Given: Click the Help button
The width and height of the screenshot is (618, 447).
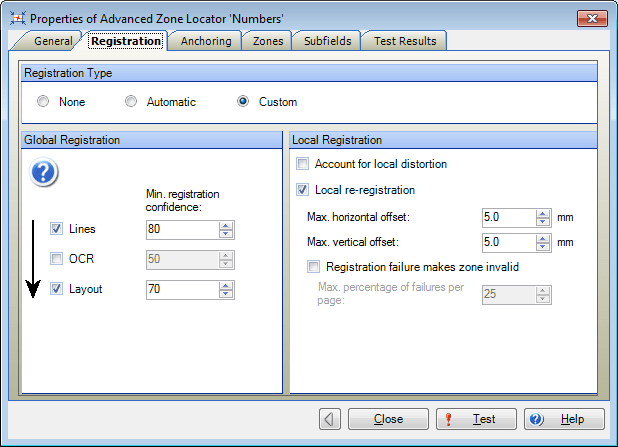Looking at the screenshot, I should [x=563, y=419].
